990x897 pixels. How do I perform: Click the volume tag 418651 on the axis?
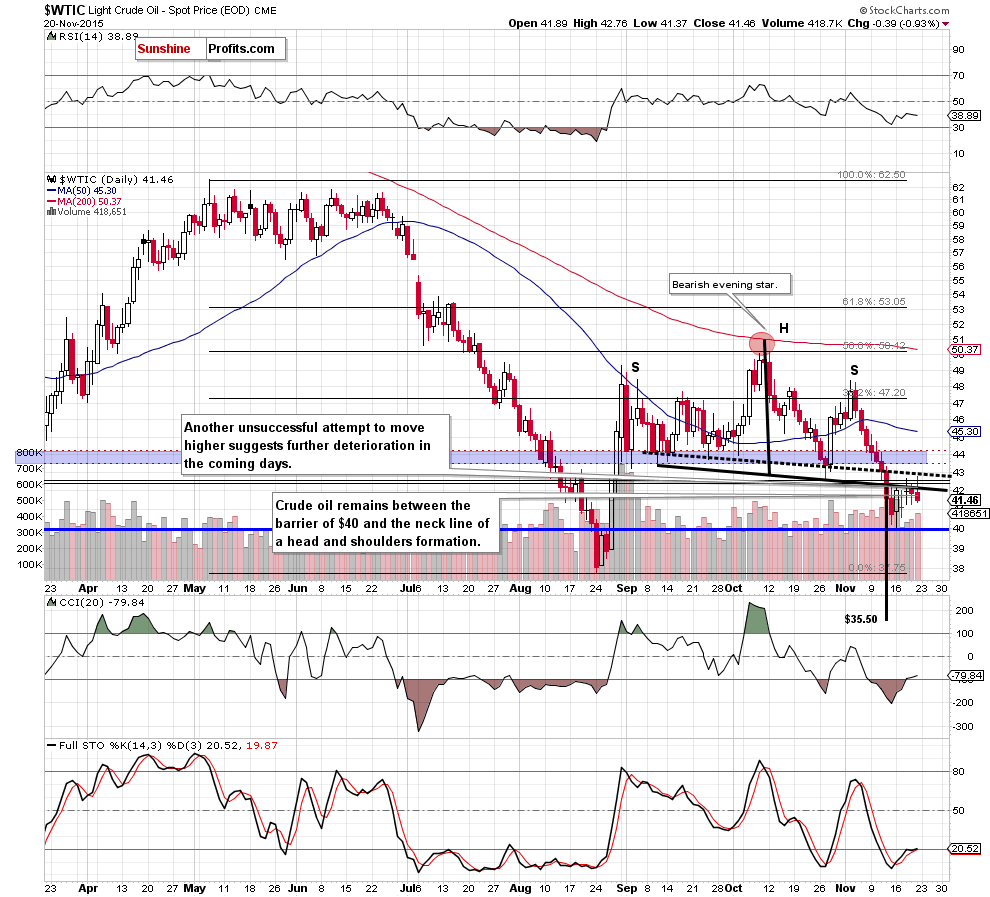(x=969, y=514)
